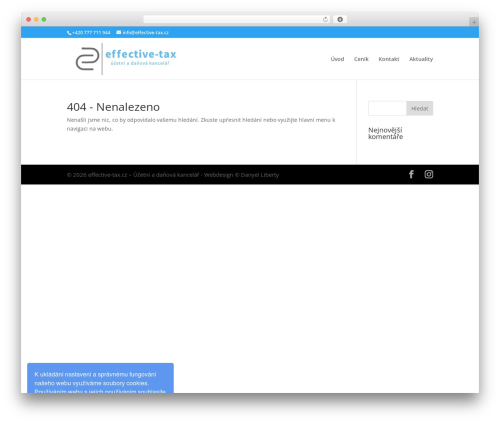500x423 pixels.
Task: Focus the sidebar search input field
Action: (387, 108)
